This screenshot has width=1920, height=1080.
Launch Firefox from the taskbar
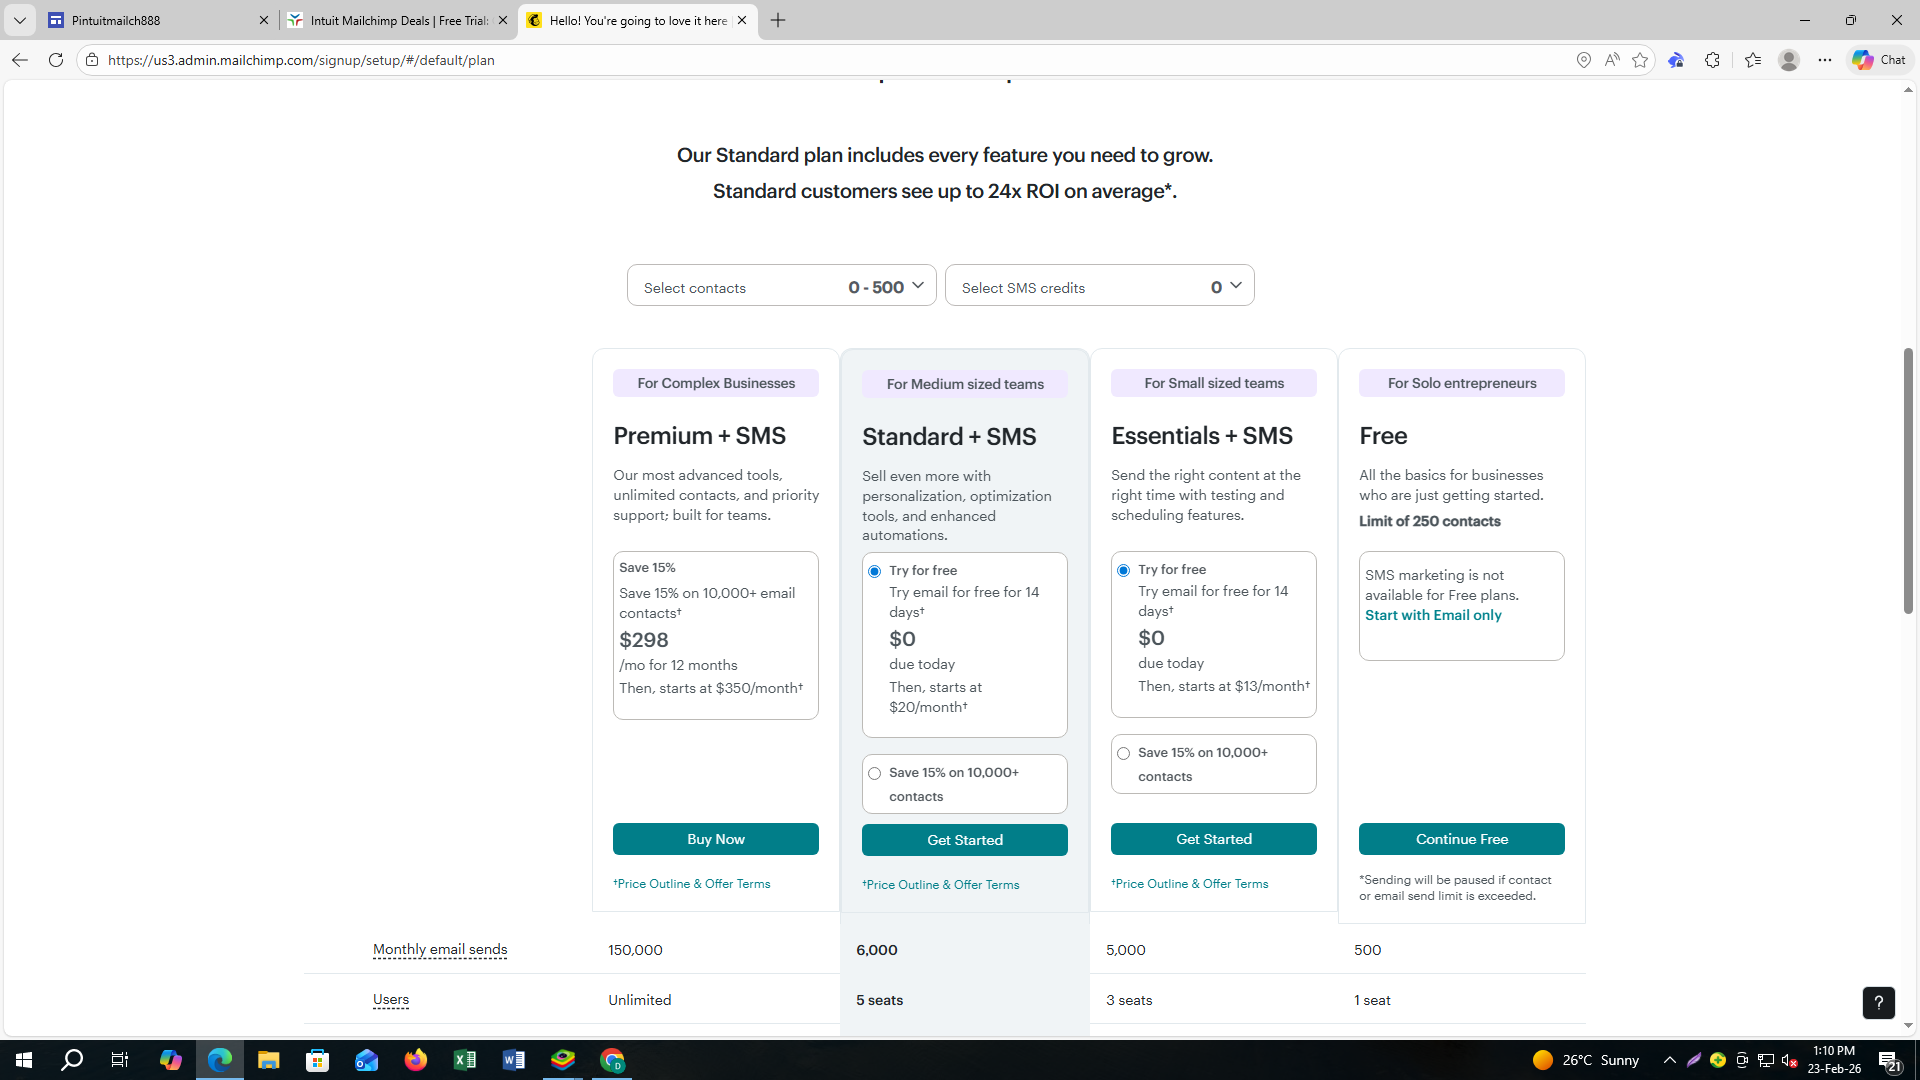pyautogui.click(x=415, y=1060)
